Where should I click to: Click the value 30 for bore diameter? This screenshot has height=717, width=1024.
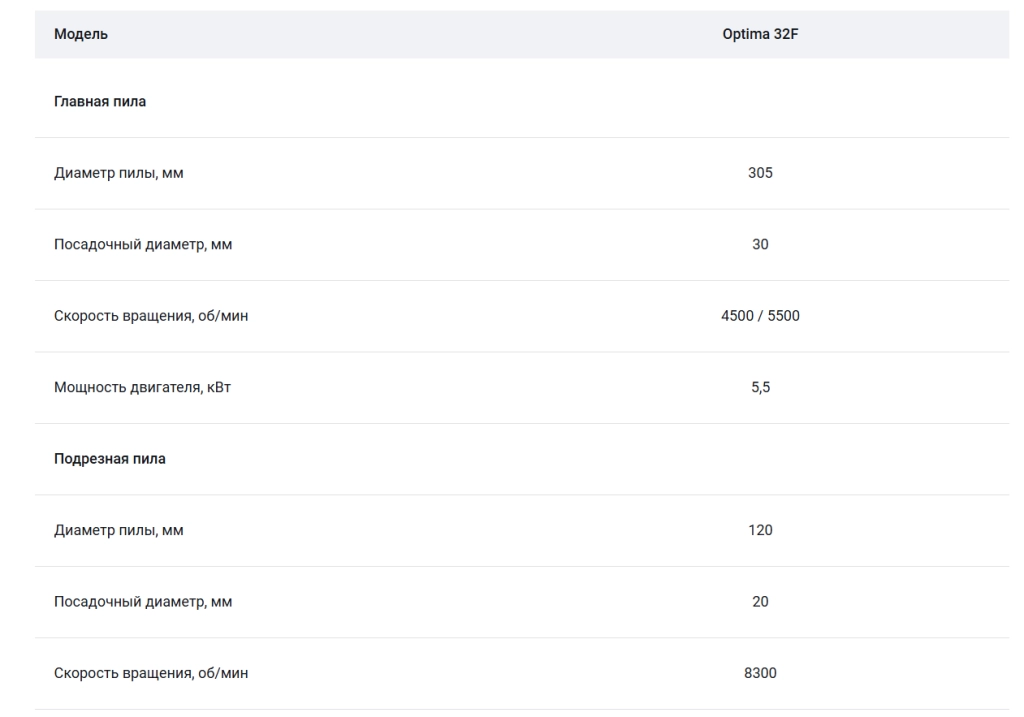pyautogui.click(x=760, y=244)
